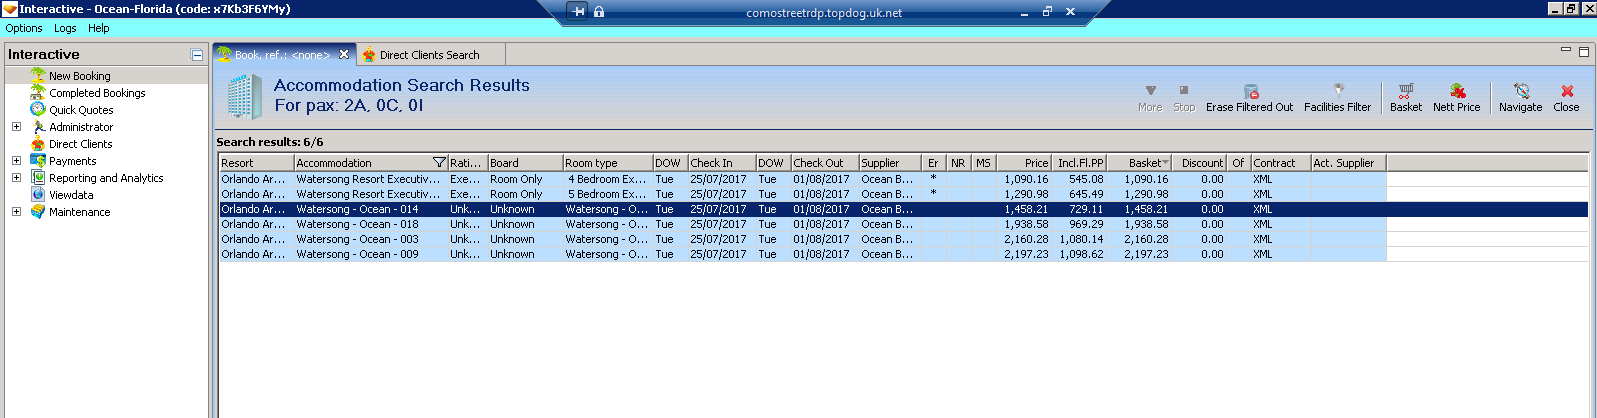
Task: Sort results by the Resort column
Action: tap(256, 162)
